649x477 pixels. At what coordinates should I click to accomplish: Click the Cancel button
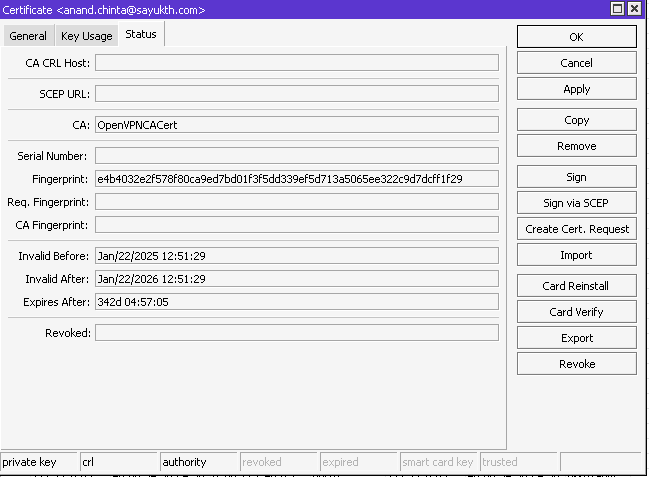click(x=577, y=63)
